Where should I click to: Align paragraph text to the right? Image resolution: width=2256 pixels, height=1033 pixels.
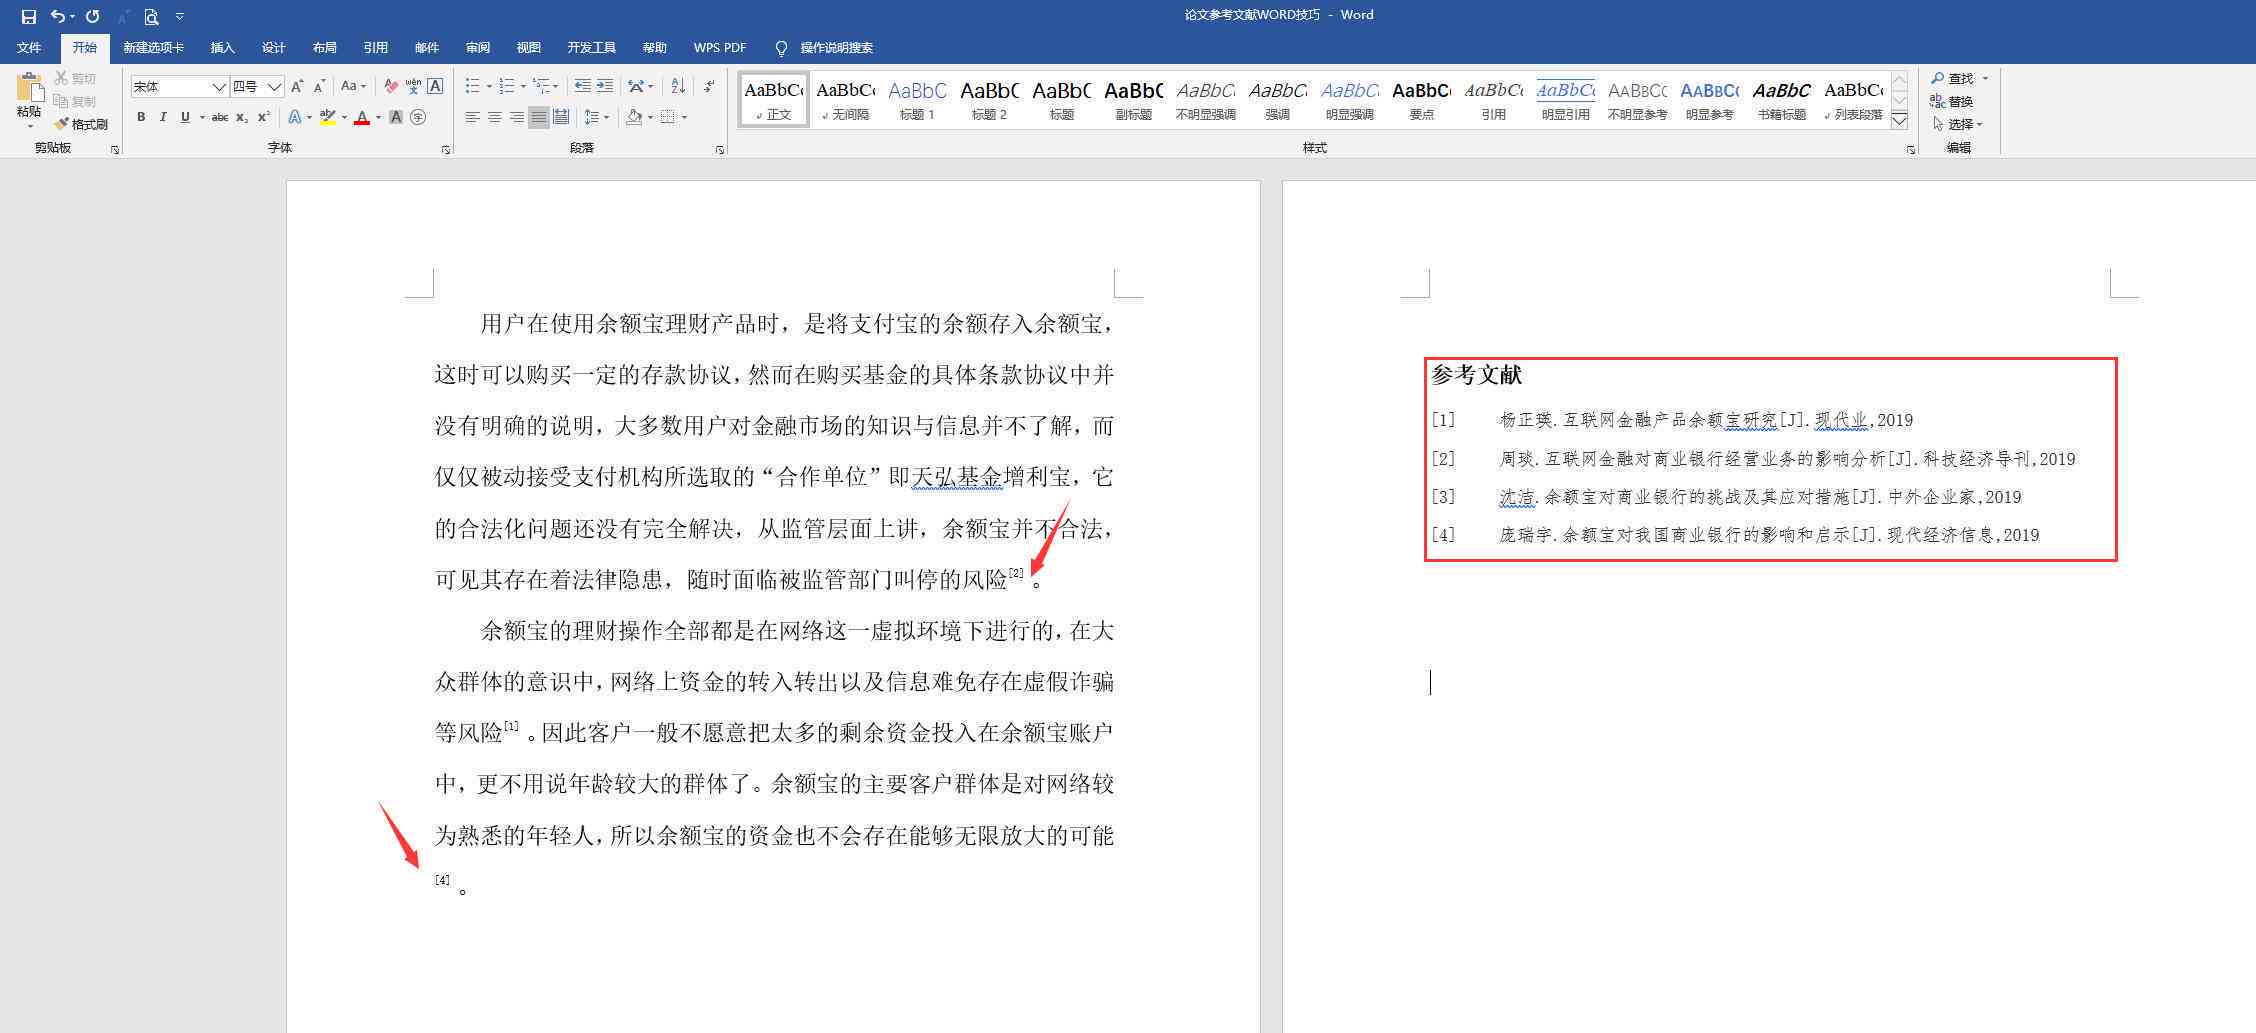[x=517, y=118]
